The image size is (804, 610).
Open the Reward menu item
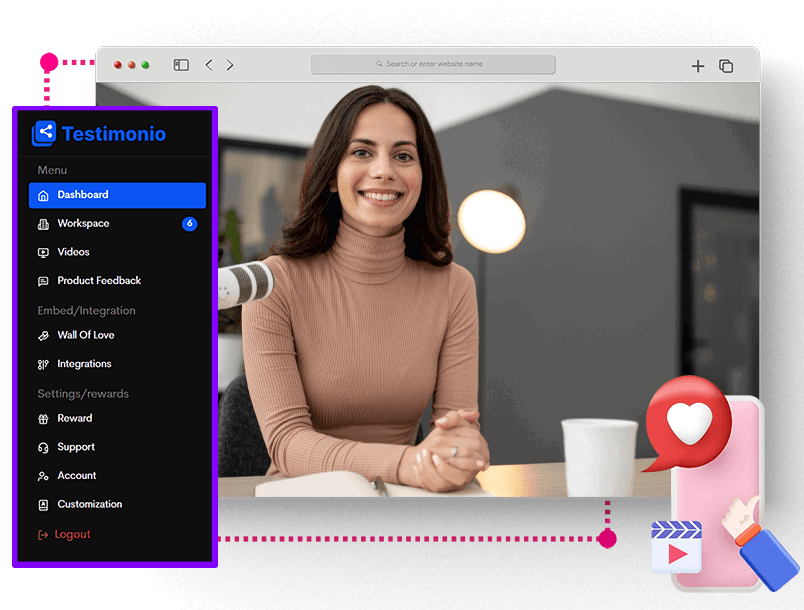click(x=74, y=418)
